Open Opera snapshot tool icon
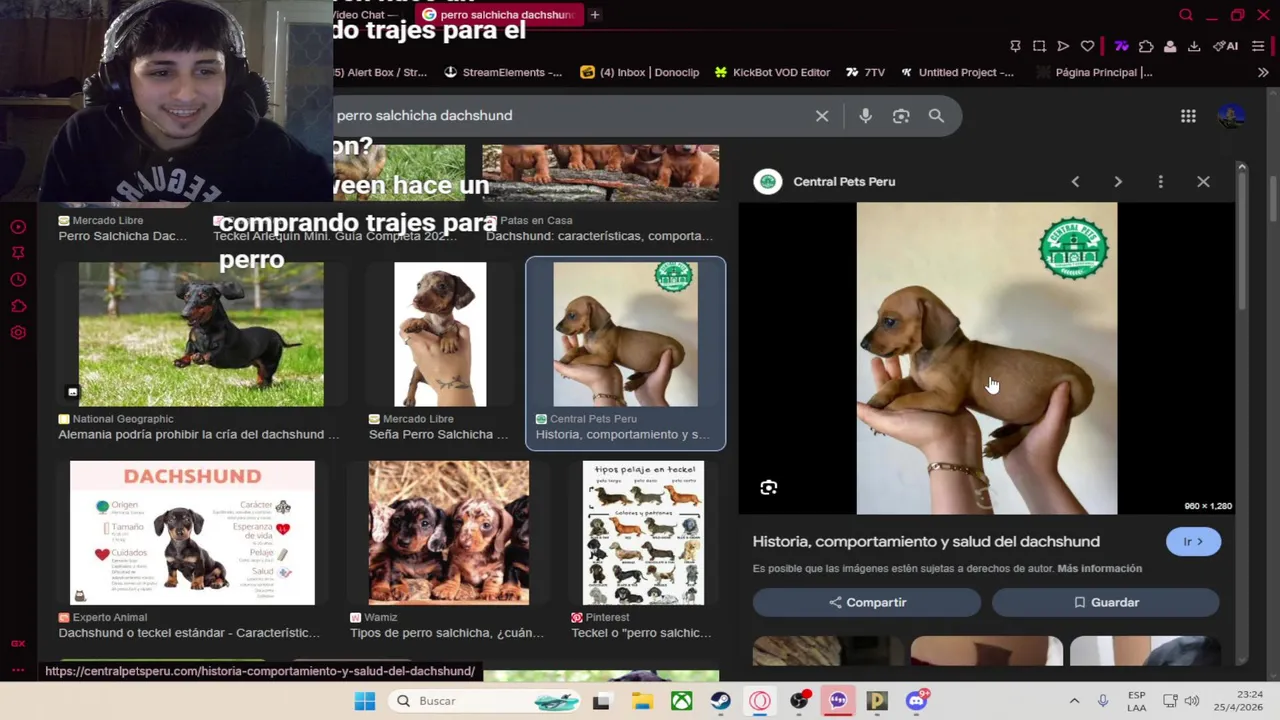The width and height of the screenshot is (1280, 720). coord(1039,46)
